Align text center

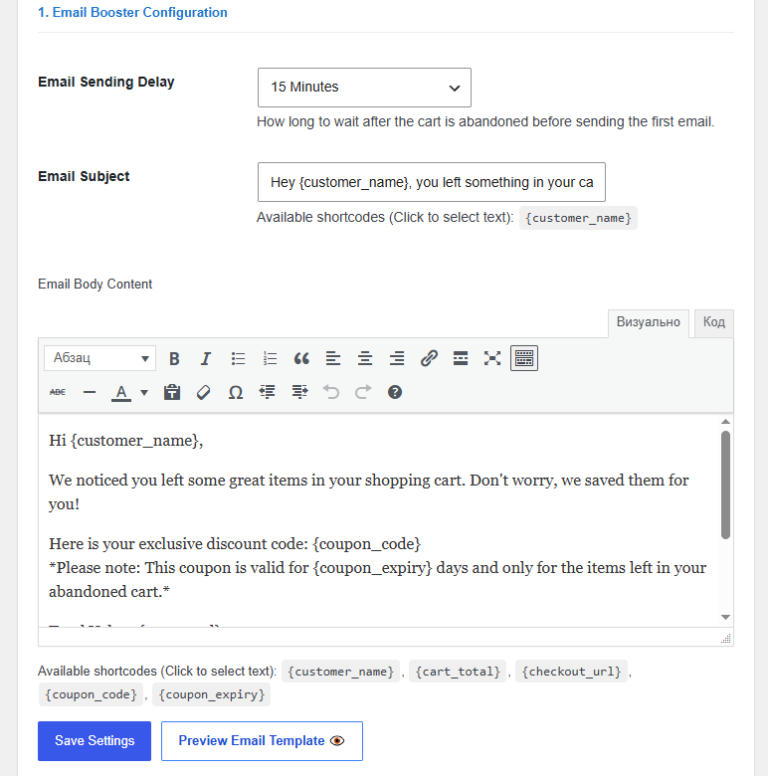coord(365,358)
